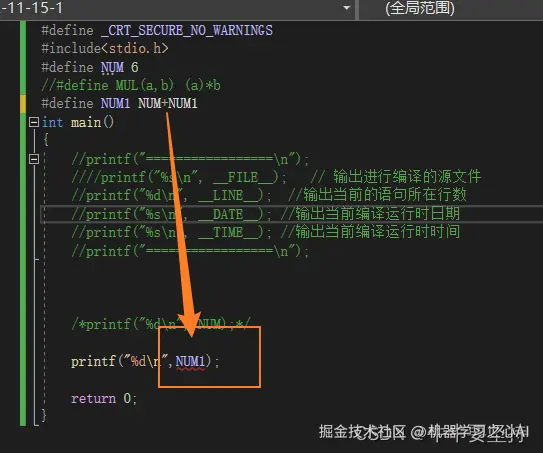Open the 全局范围 scope dropdown
The width and height of the screenshot is (543, 453).
(451, 8)
